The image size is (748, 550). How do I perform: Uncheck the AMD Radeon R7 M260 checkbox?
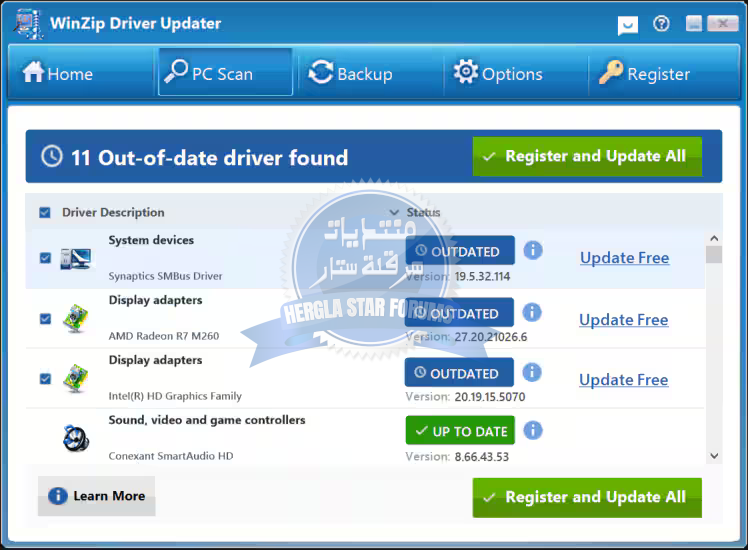click(45, 319)
